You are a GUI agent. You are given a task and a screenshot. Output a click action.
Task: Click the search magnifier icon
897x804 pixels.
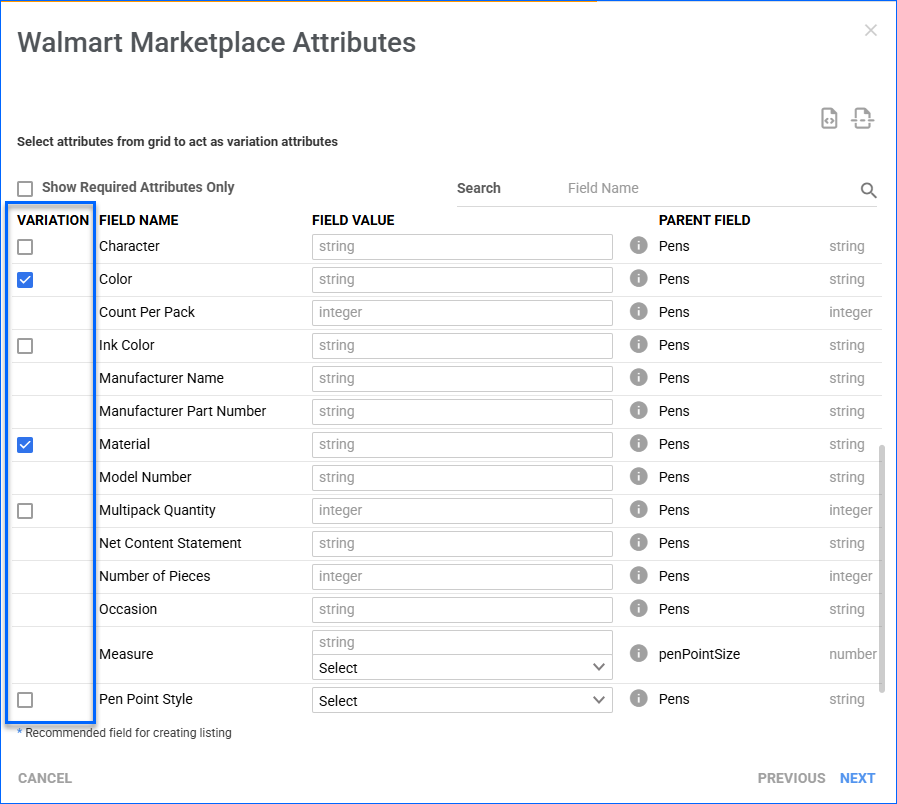[x=868, y=190]
